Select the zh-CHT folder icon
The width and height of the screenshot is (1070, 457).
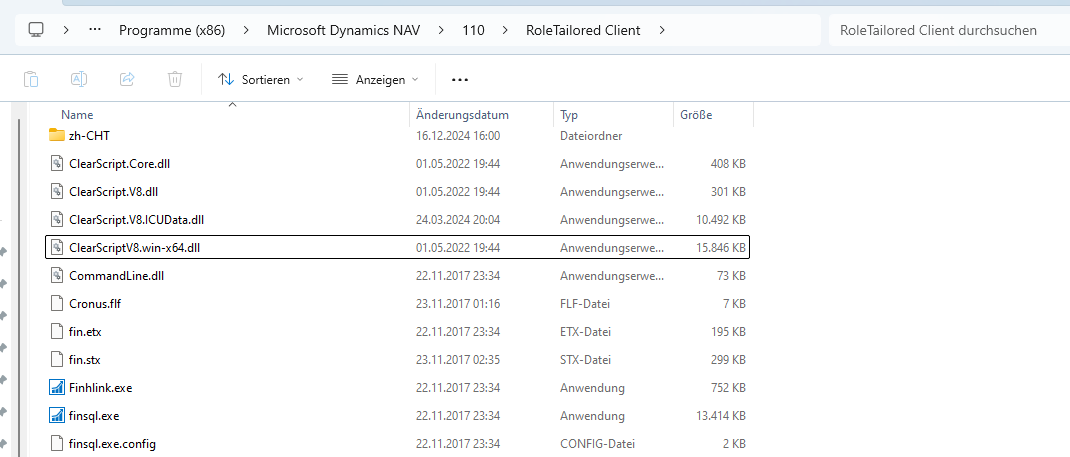click(57, 136)
